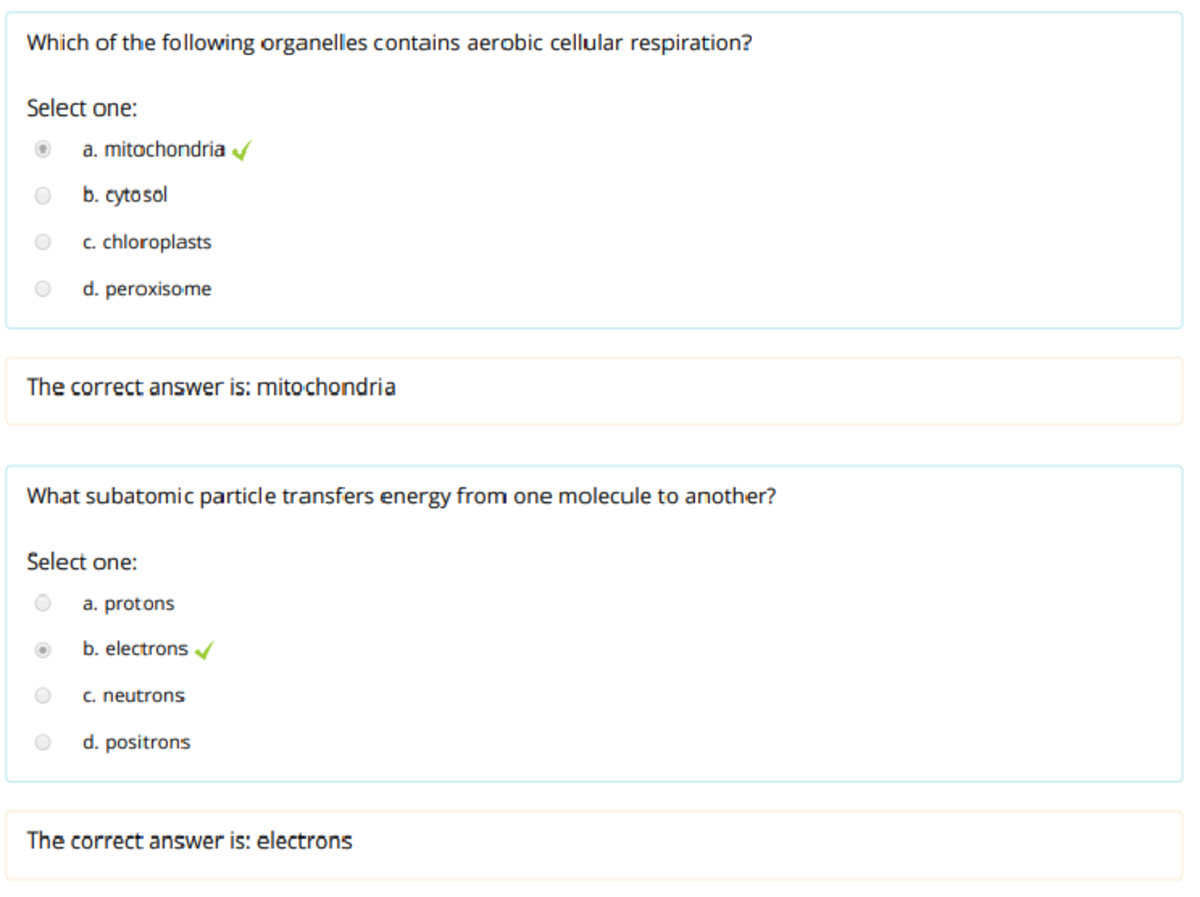
Task: Click the aerobic cellular respiration question text
Action: 390,42
